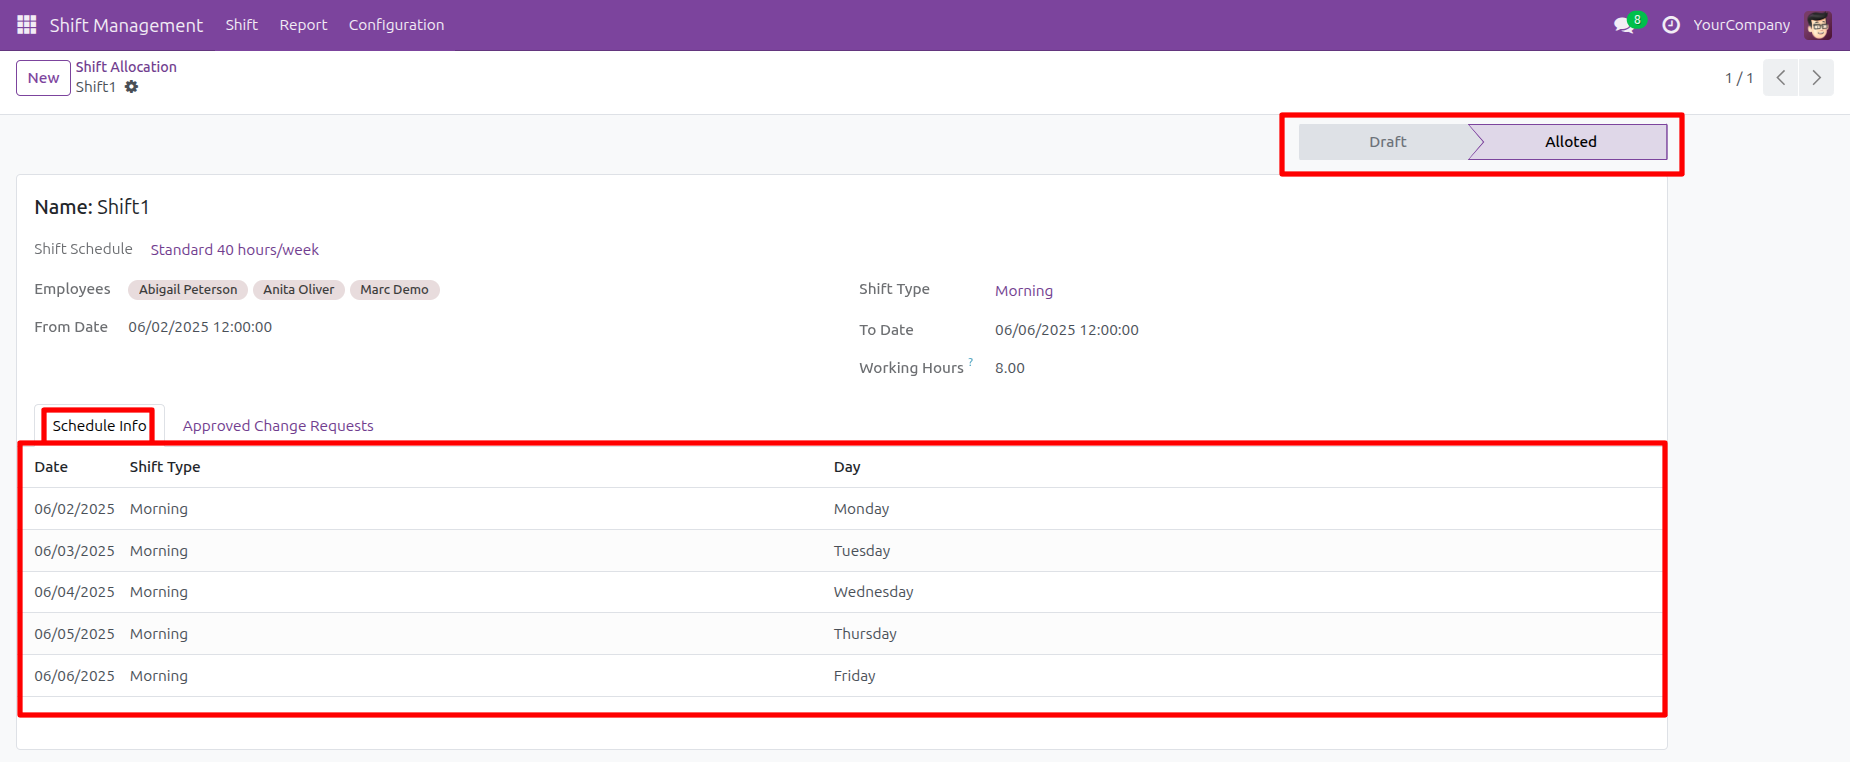The image size is (1850, 762).
Task: Open the apps grid menu icon
Action: click(27, 25)
